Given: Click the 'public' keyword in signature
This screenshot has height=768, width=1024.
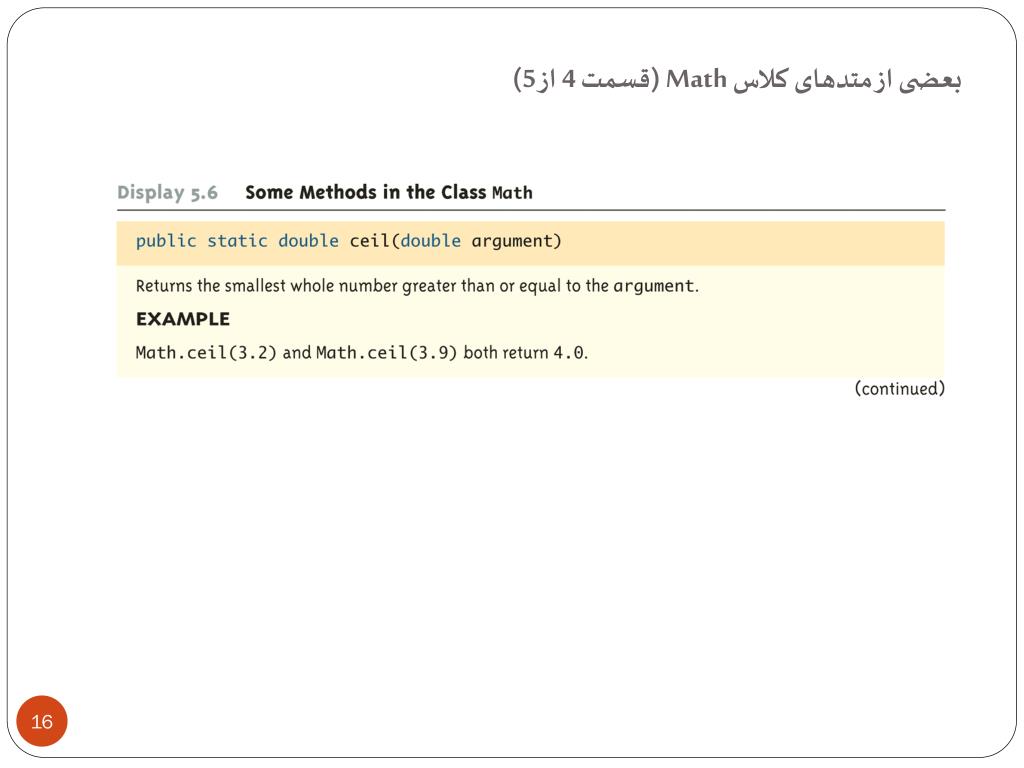Looking at the screenshot, I should (166, 241).
